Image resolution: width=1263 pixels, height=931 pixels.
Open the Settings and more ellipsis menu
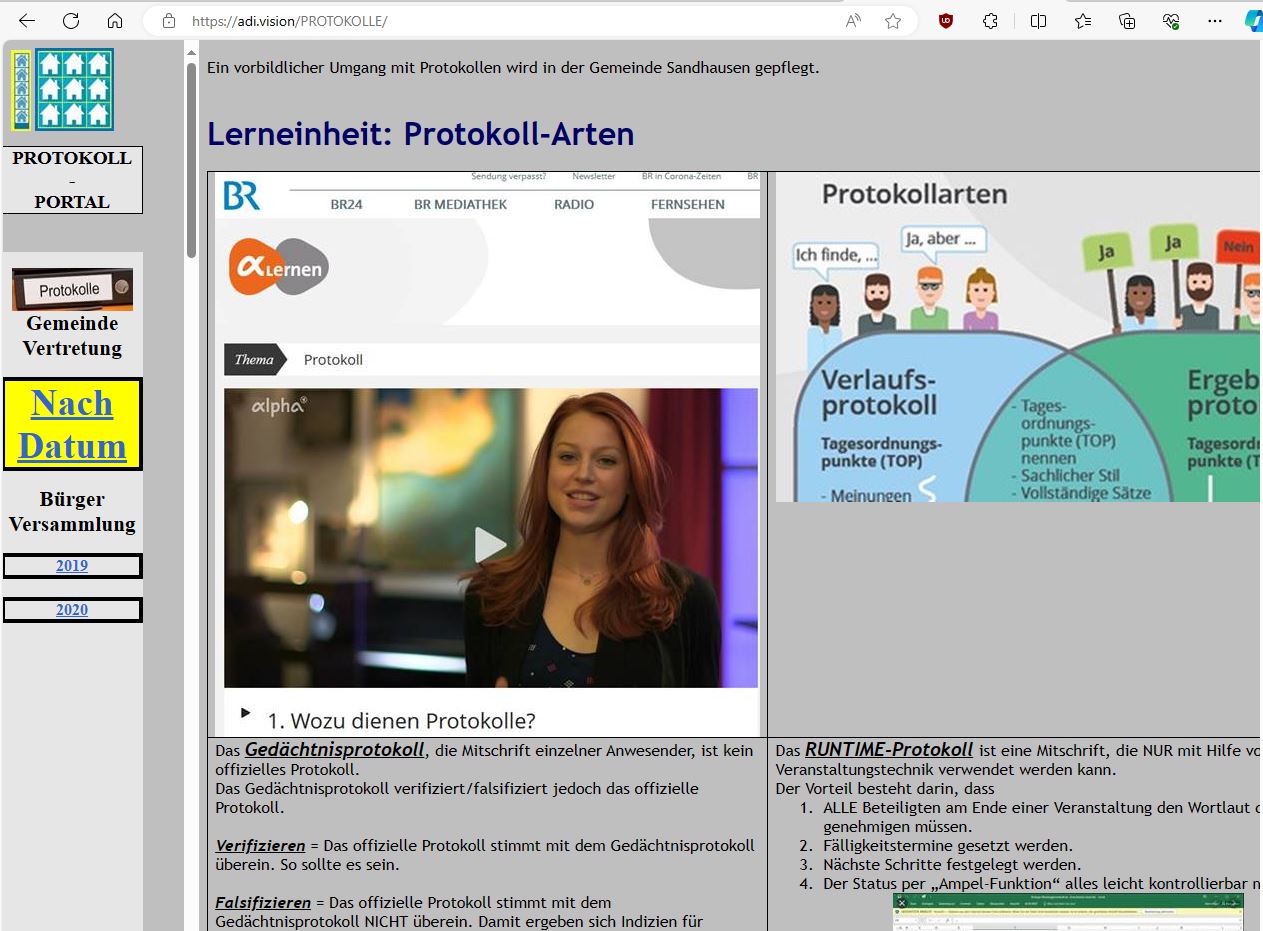click(1215, 21)
